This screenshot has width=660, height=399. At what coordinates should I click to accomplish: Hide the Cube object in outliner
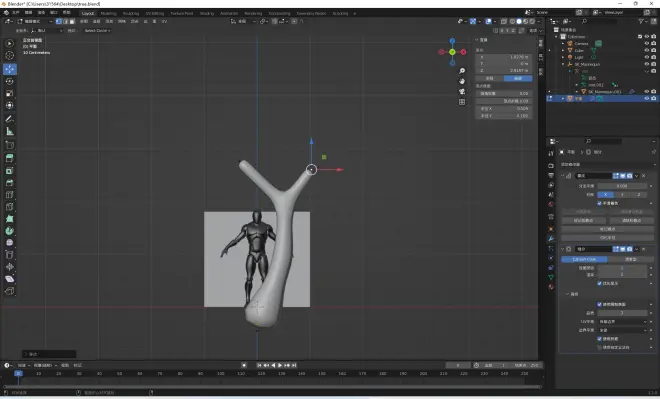tap(647, 50)
